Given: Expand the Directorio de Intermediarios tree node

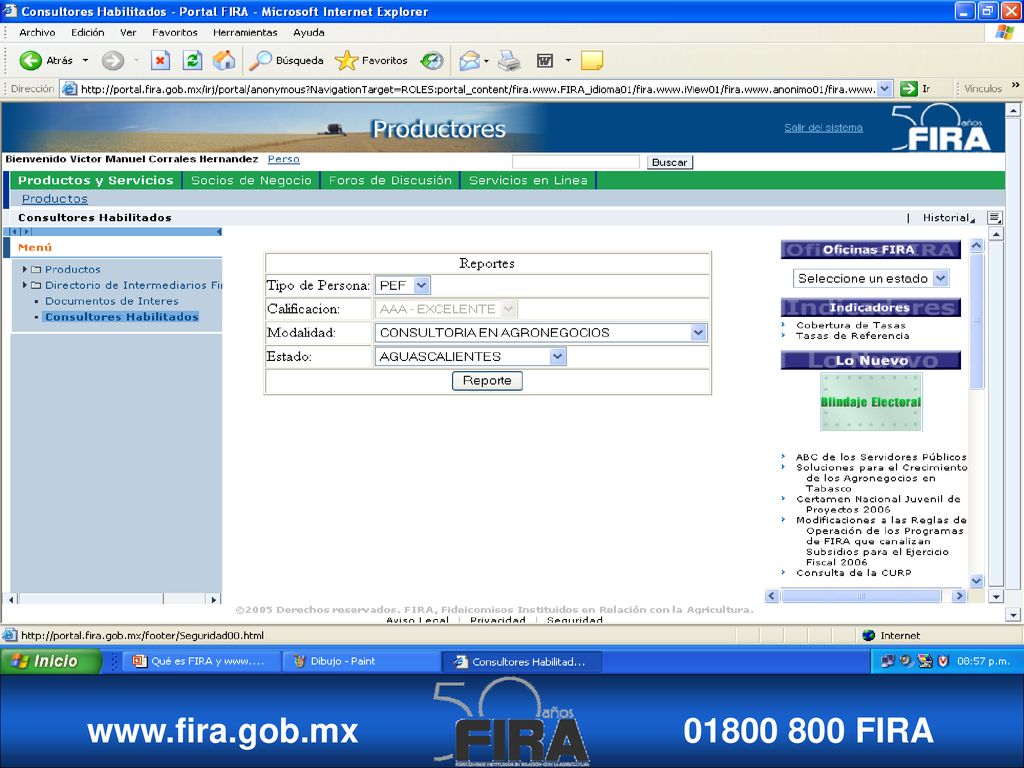Looking at the screenshot, I should coord(25,285).
